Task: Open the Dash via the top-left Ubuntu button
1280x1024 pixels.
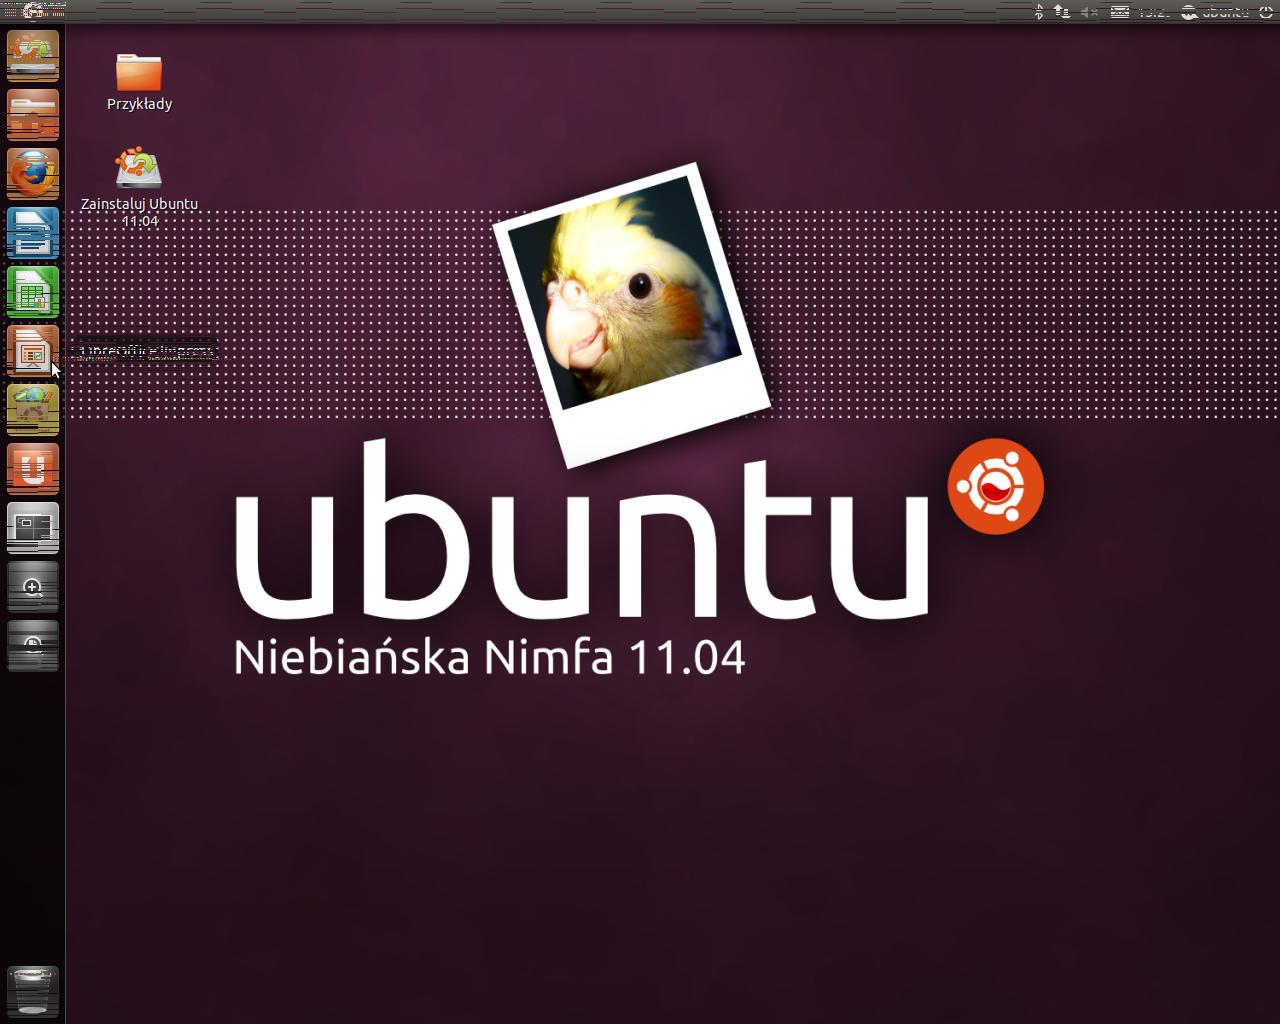Action: pos(32,11)
